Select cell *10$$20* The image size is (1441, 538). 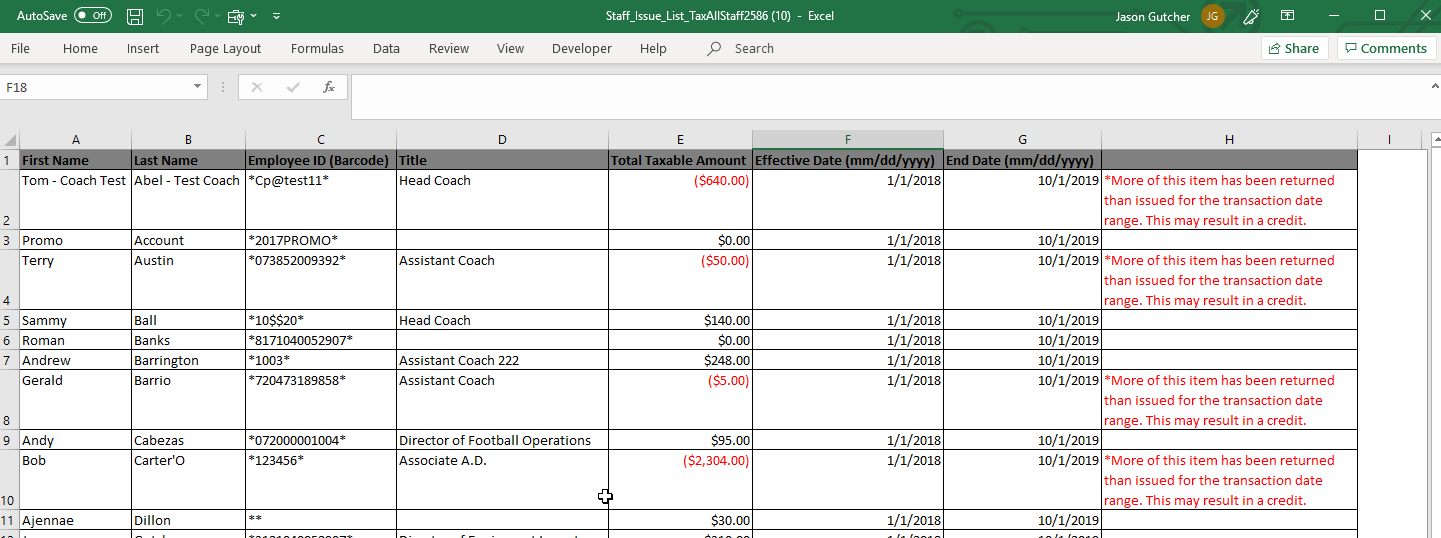(321, 320)
